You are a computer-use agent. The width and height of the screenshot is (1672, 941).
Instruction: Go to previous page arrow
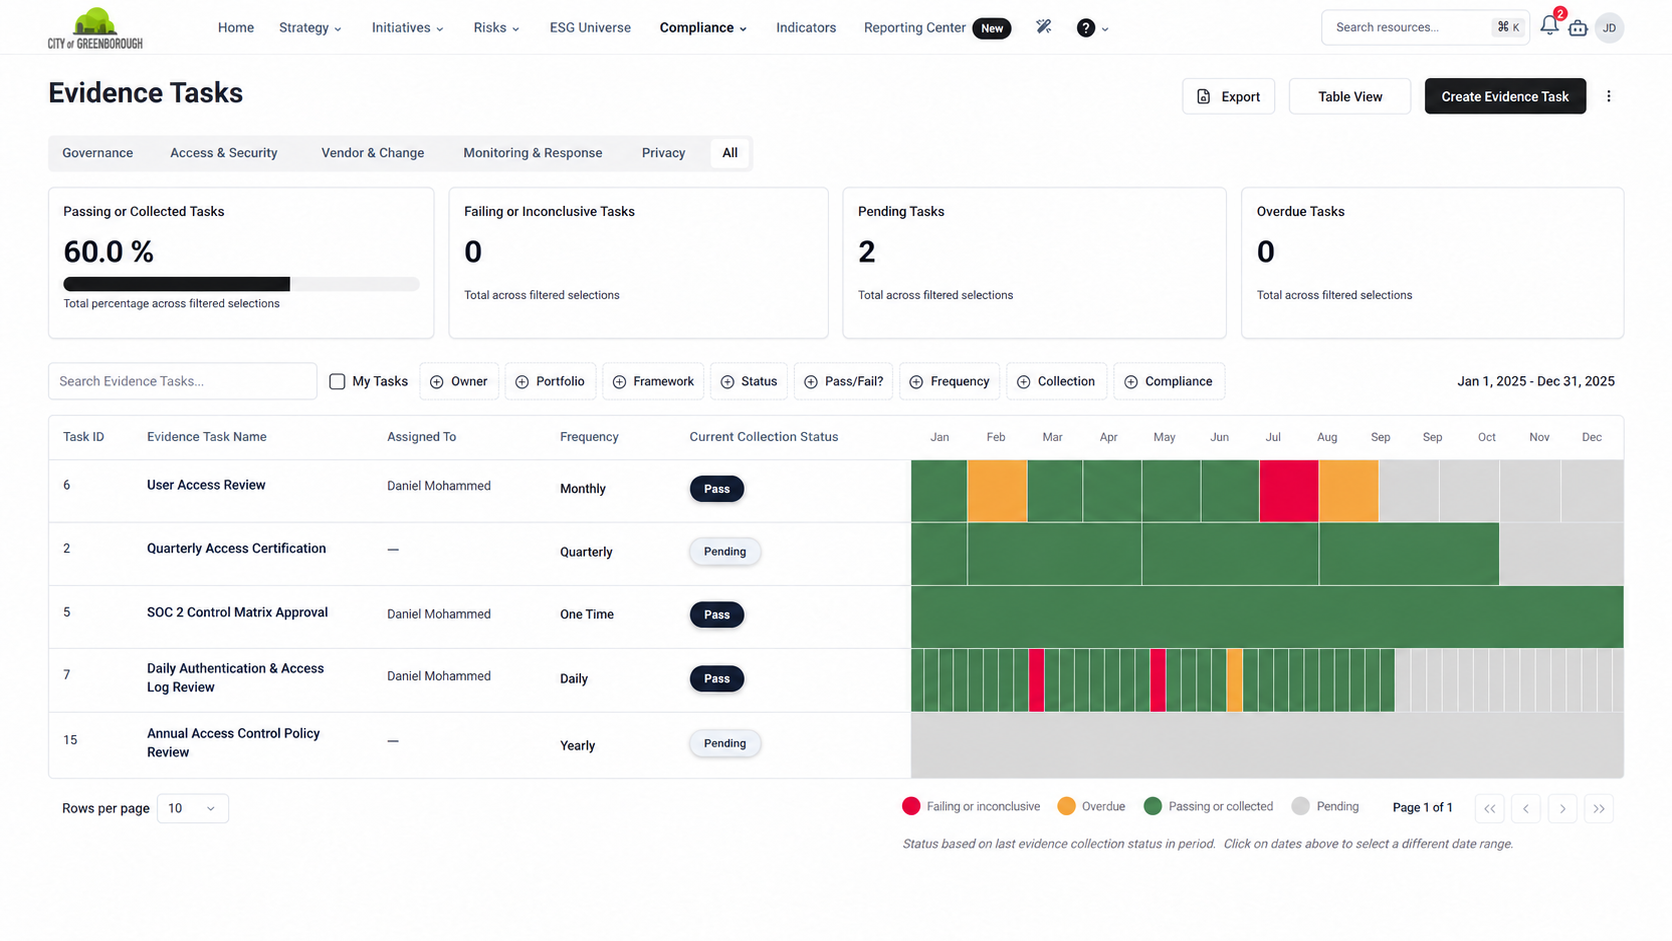(1526, 808)
